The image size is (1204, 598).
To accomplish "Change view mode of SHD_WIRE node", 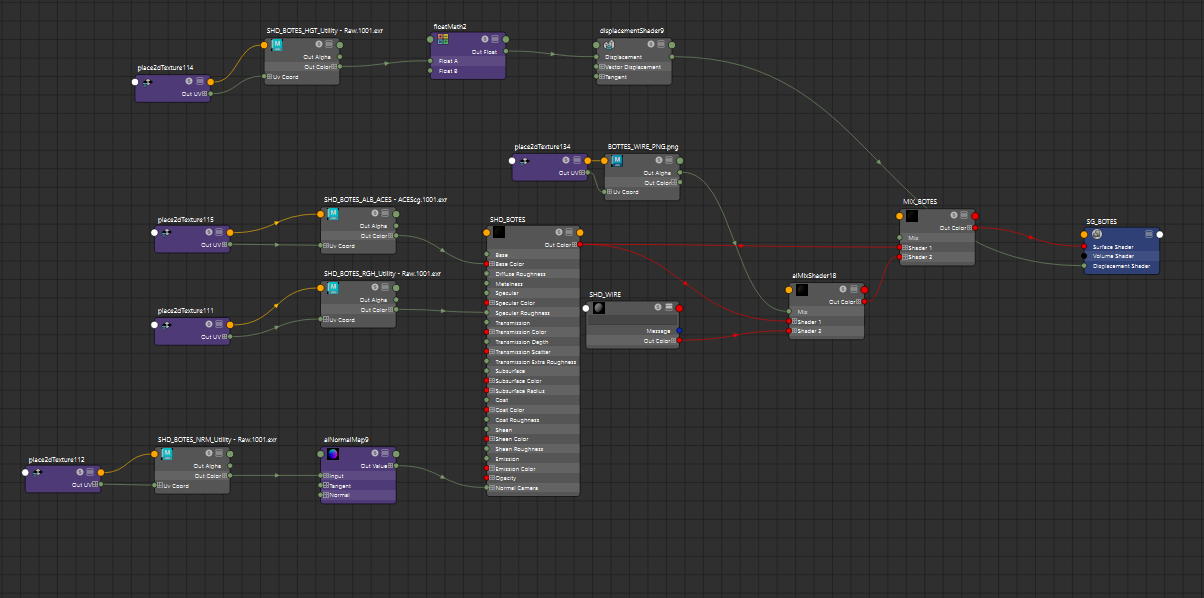I will [x=668, y=308].
